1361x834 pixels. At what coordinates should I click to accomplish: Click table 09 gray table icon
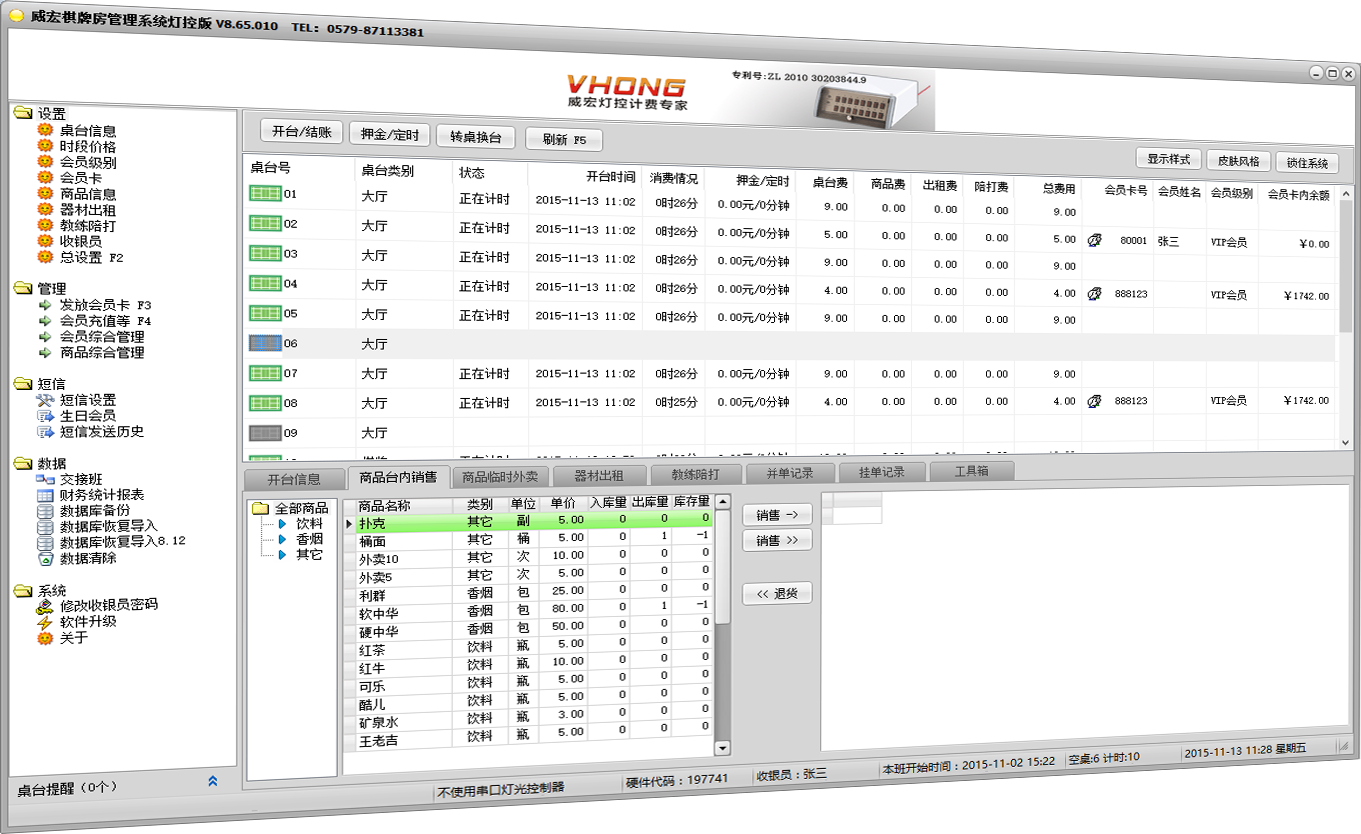[265, 433]
